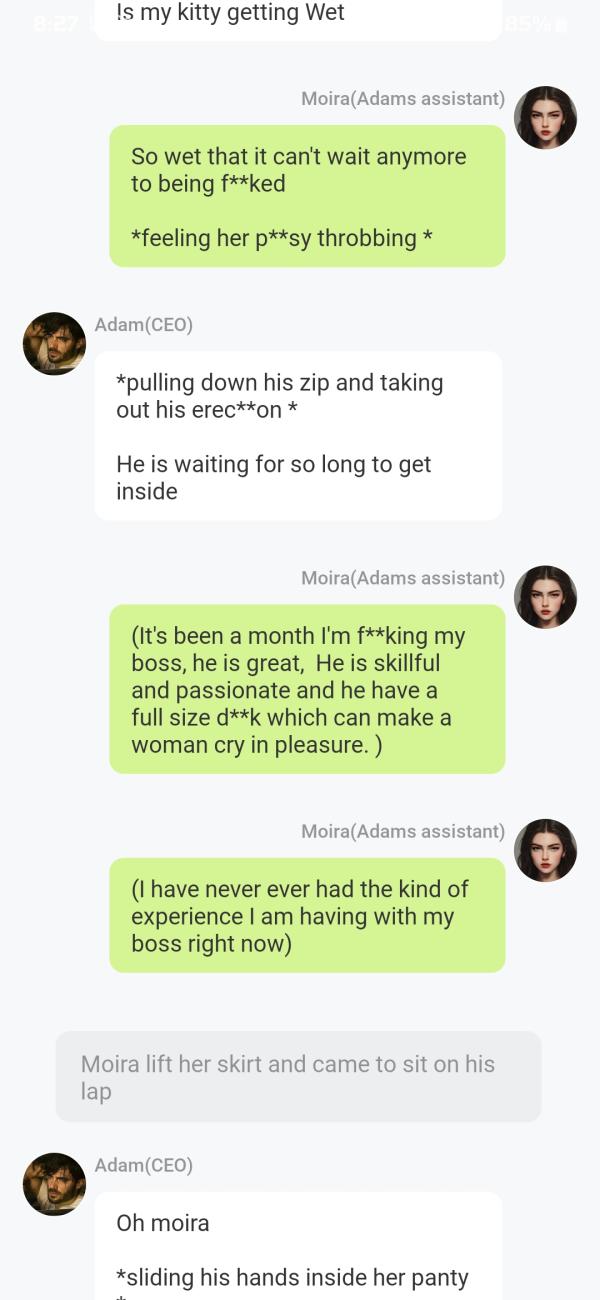Open Moira's avatar next to 'It's been a month' message
Screen dimensions: 600x1300
pyautogui.click(x=545, y=597)
